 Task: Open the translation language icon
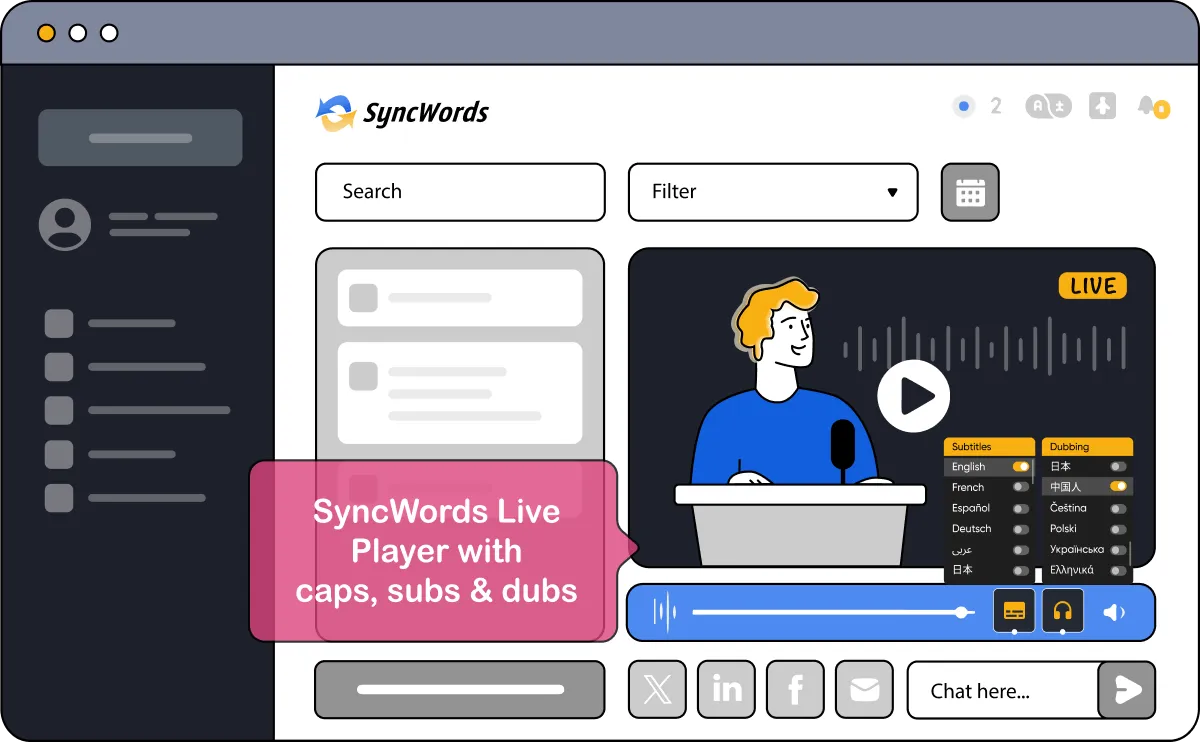(x=1048, y=106)
